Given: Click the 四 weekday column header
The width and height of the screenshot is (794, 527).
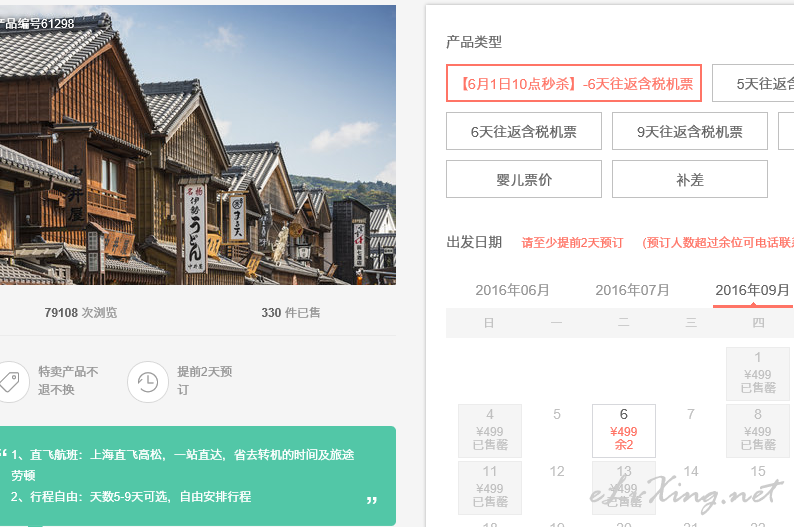Looking at the screenshot, I should coord(758,323).
